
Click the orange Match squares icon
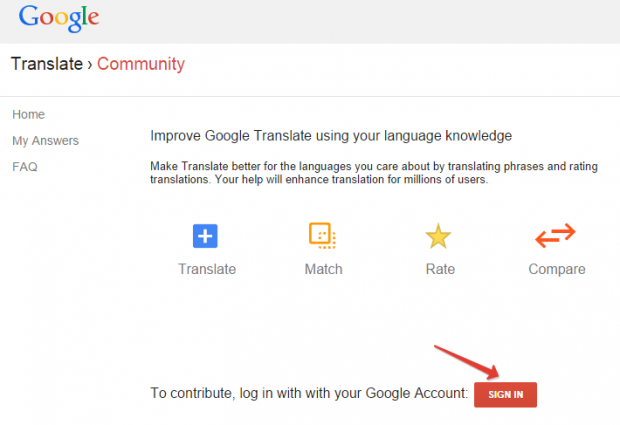(x=322, y=236)
